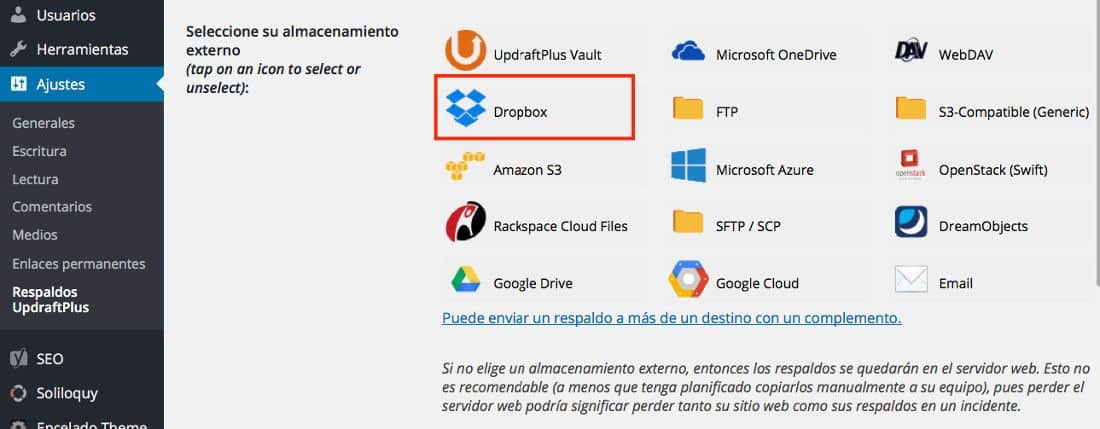Image resolution: width=1100 pixels, height=429 pixels.
Task: Select the WebDAV storage icon
Action: point(911,51)
